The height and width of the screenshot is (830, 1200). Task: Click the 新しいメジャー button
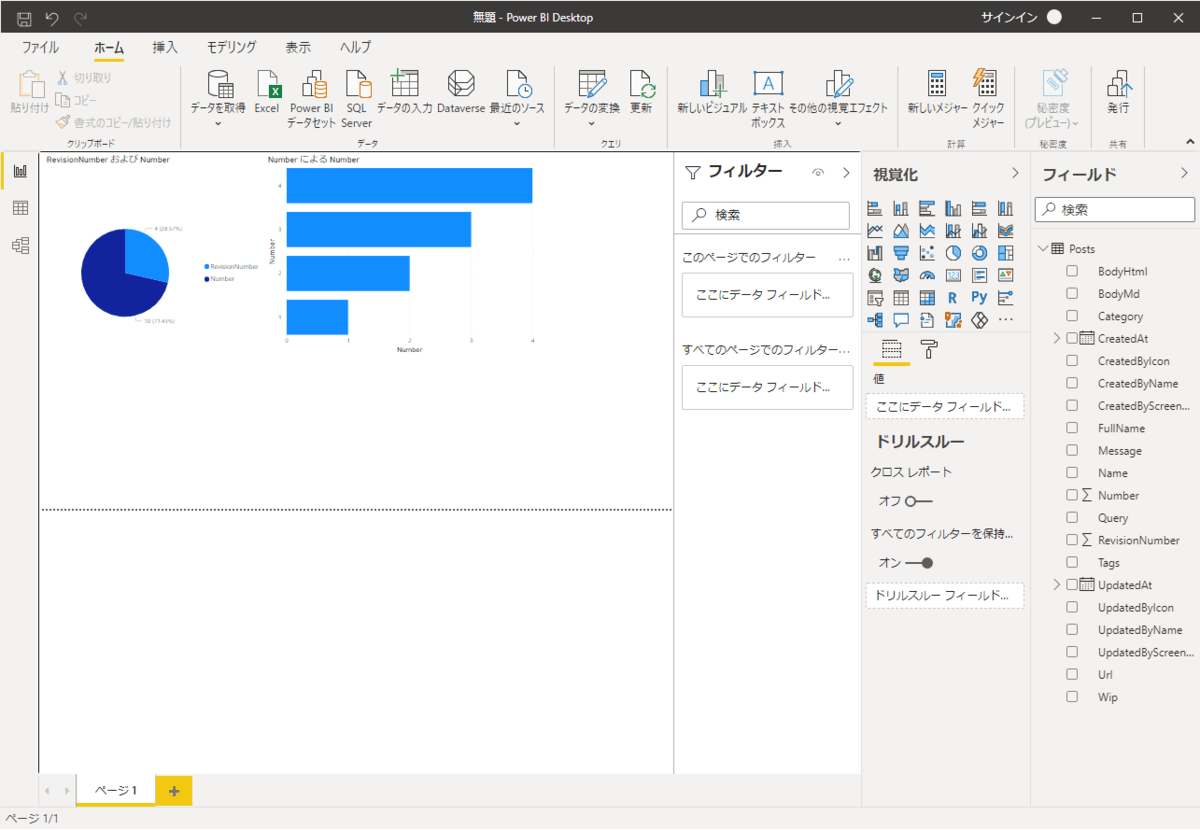[937, 92]
